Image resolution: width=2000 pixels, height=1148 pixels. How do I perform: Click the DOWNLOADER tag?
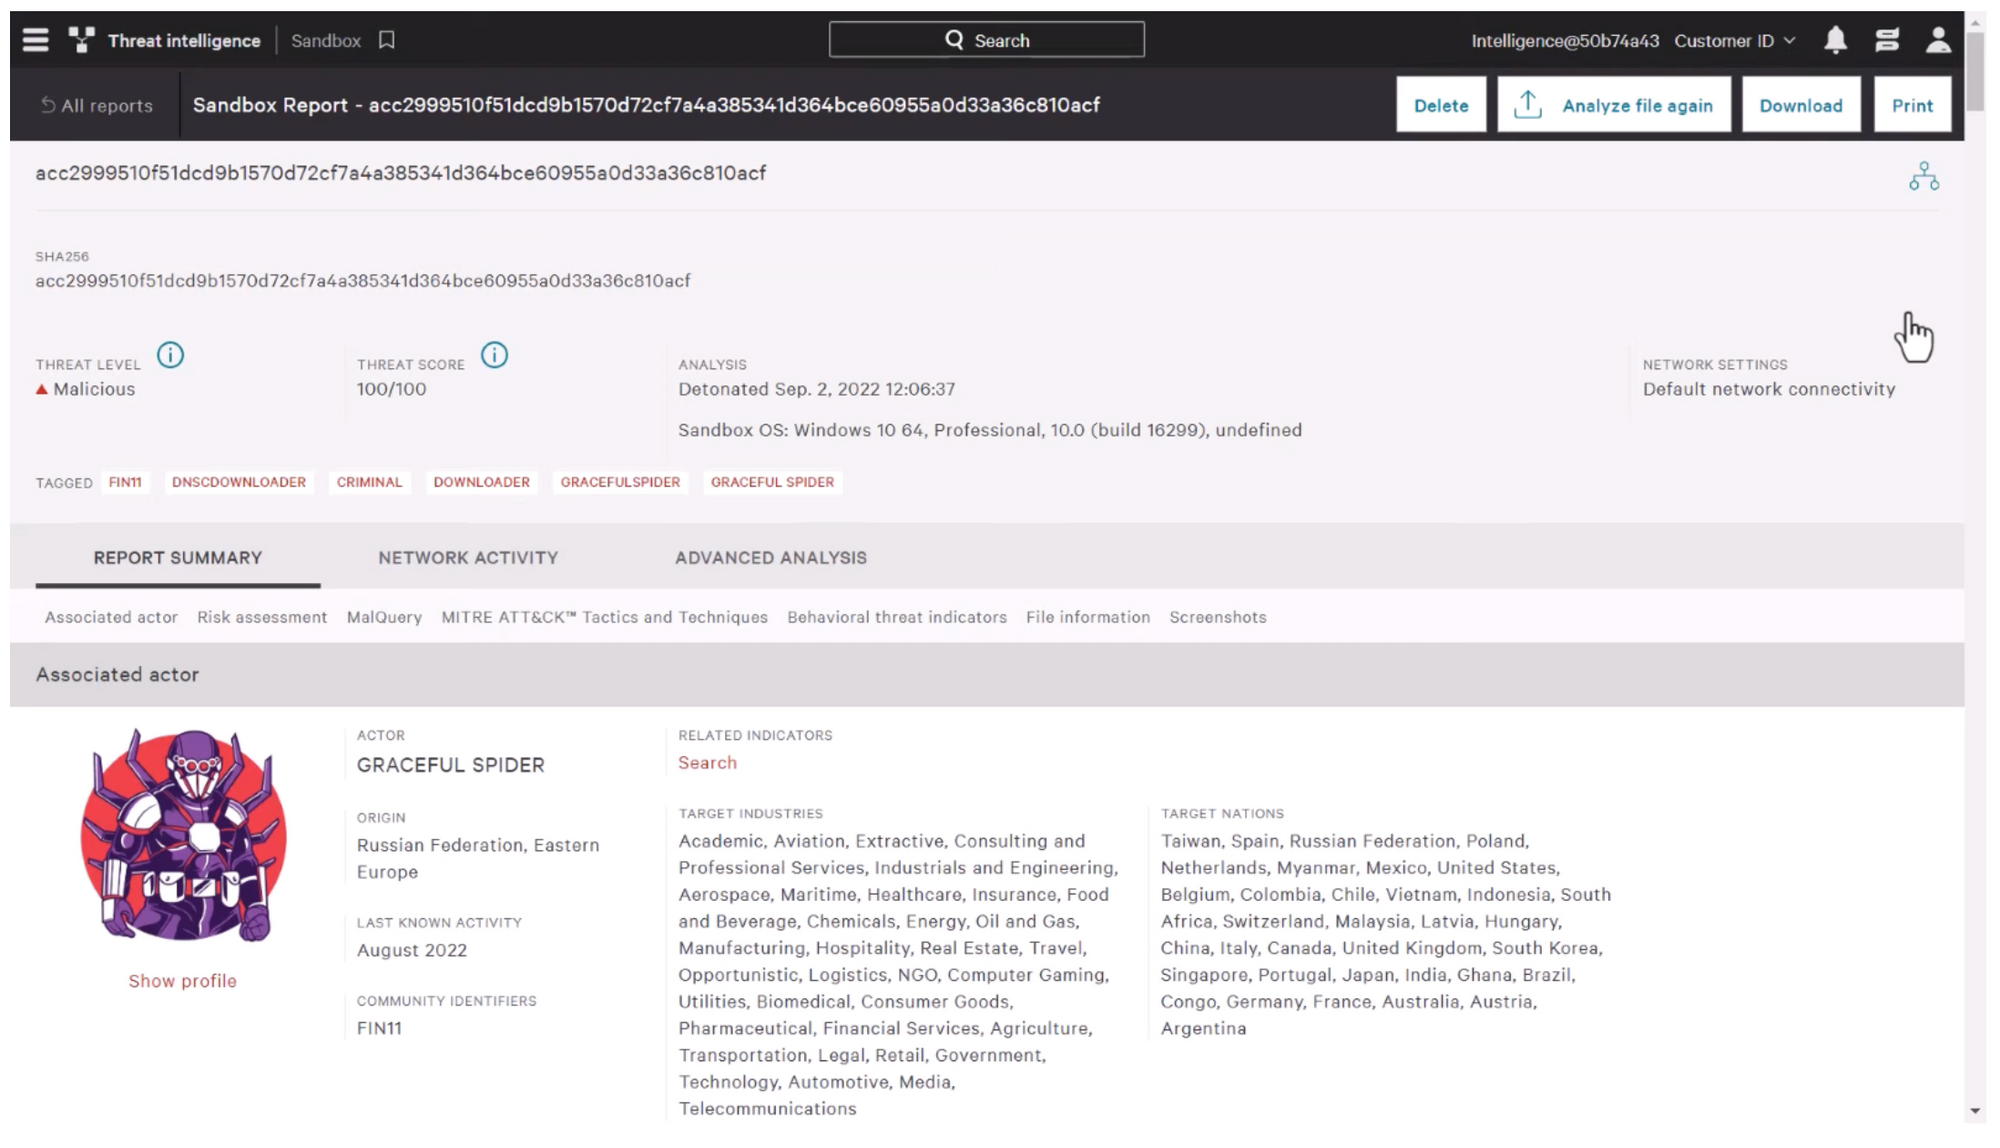tap(481, 482)
